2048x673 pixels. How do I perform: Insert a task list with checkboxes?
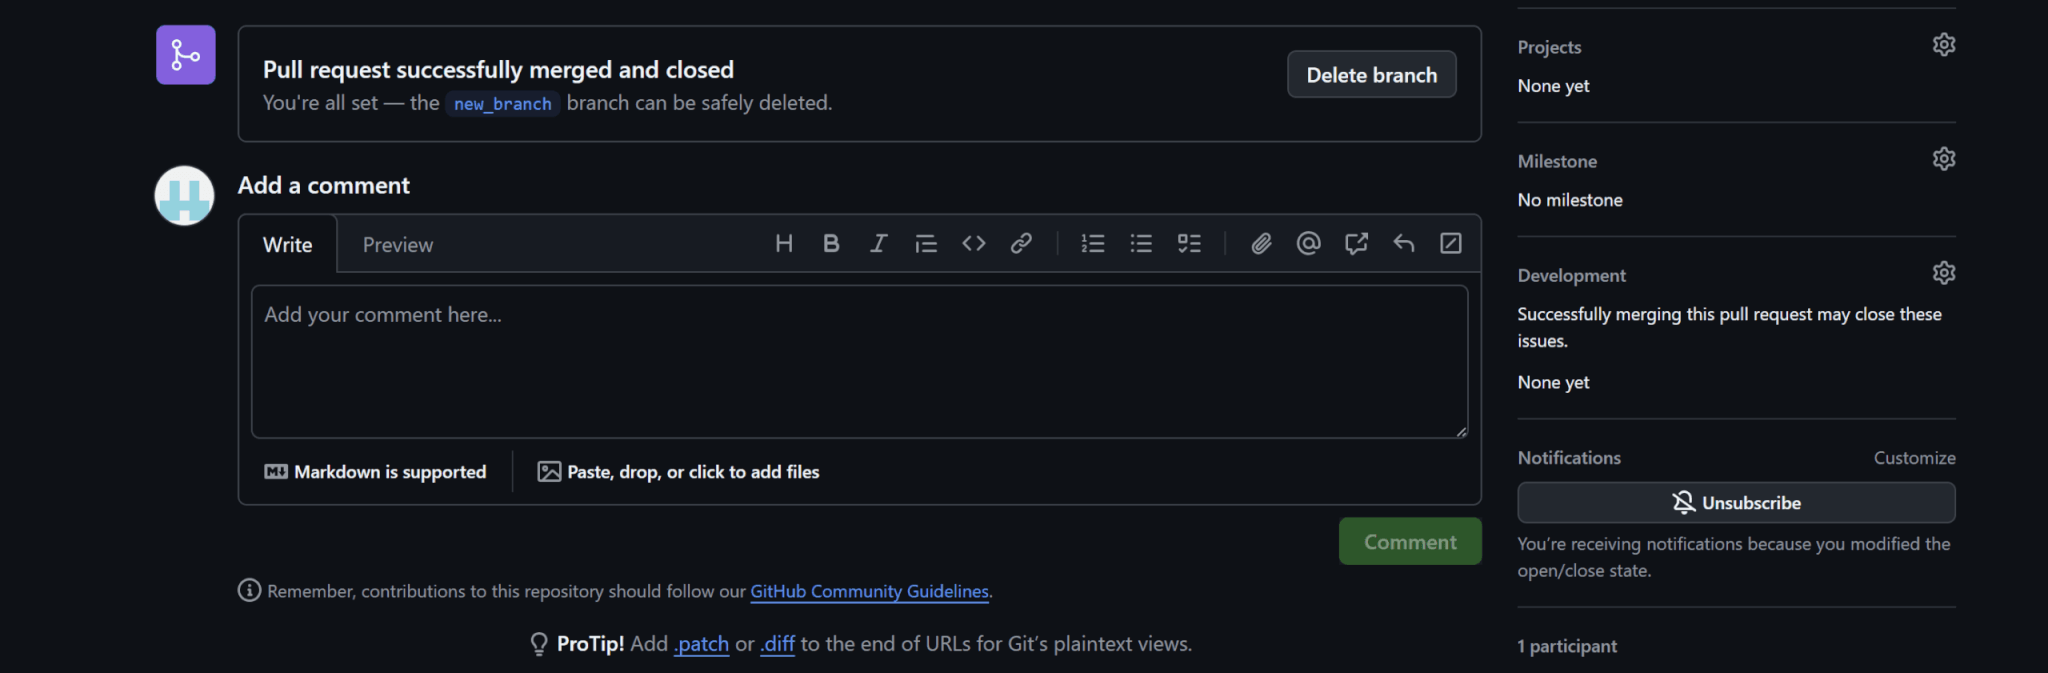point(1189,243)
